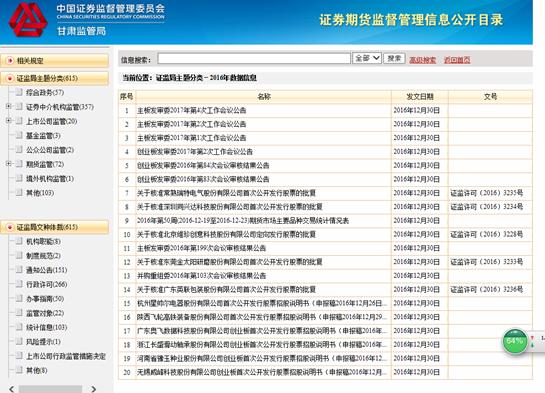The image size is (545, 393).
Task: Click the 搜索 search button
Action: (x=394, y=58)
